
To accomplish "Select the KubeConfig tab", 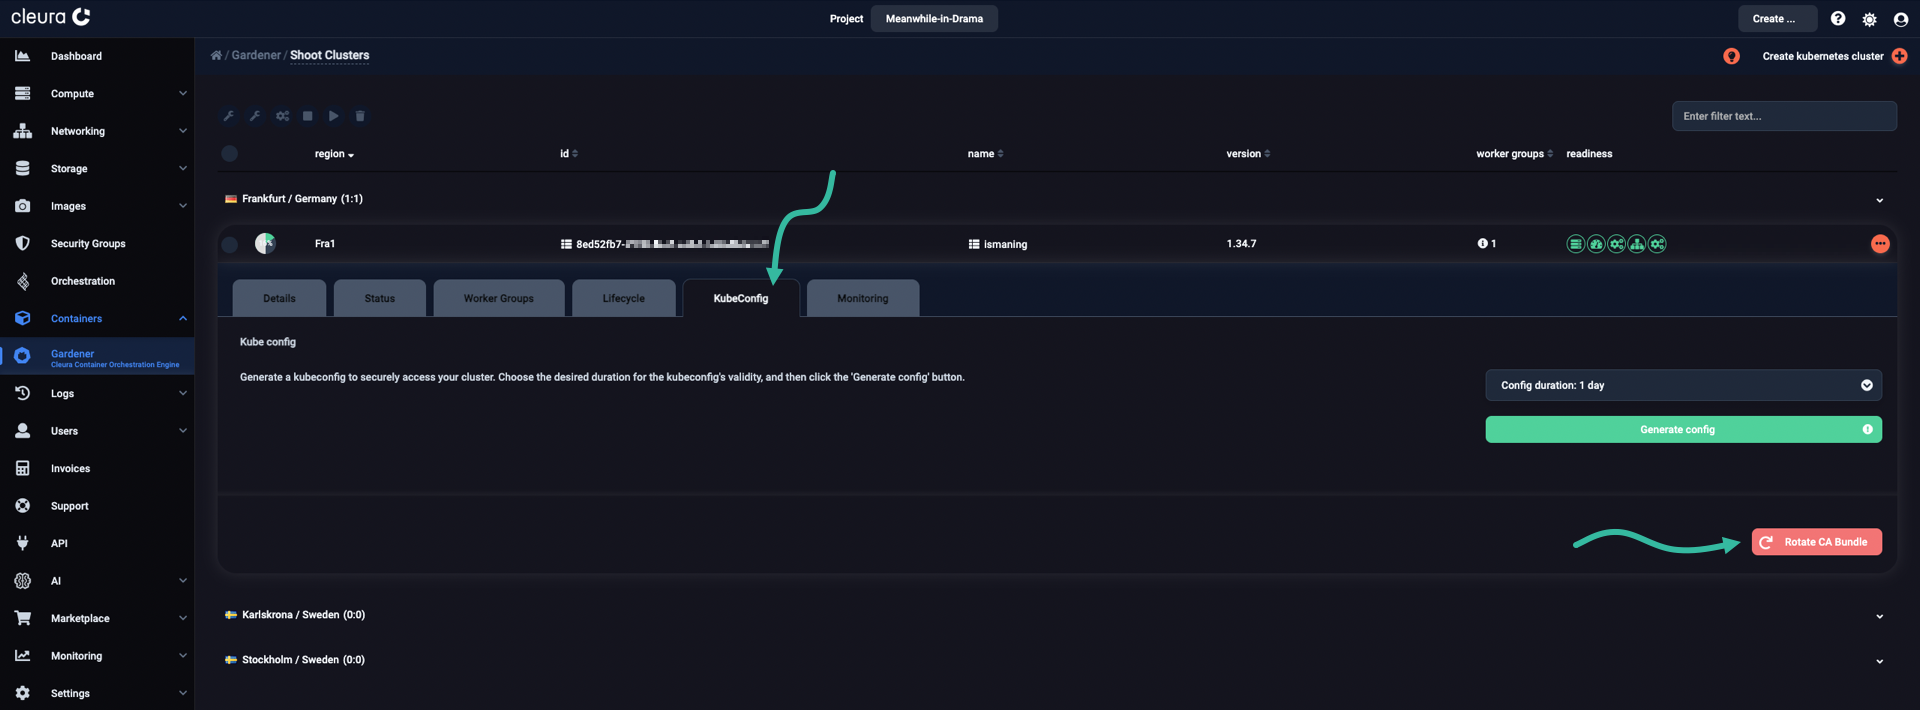I will click(x=741, y=298).
